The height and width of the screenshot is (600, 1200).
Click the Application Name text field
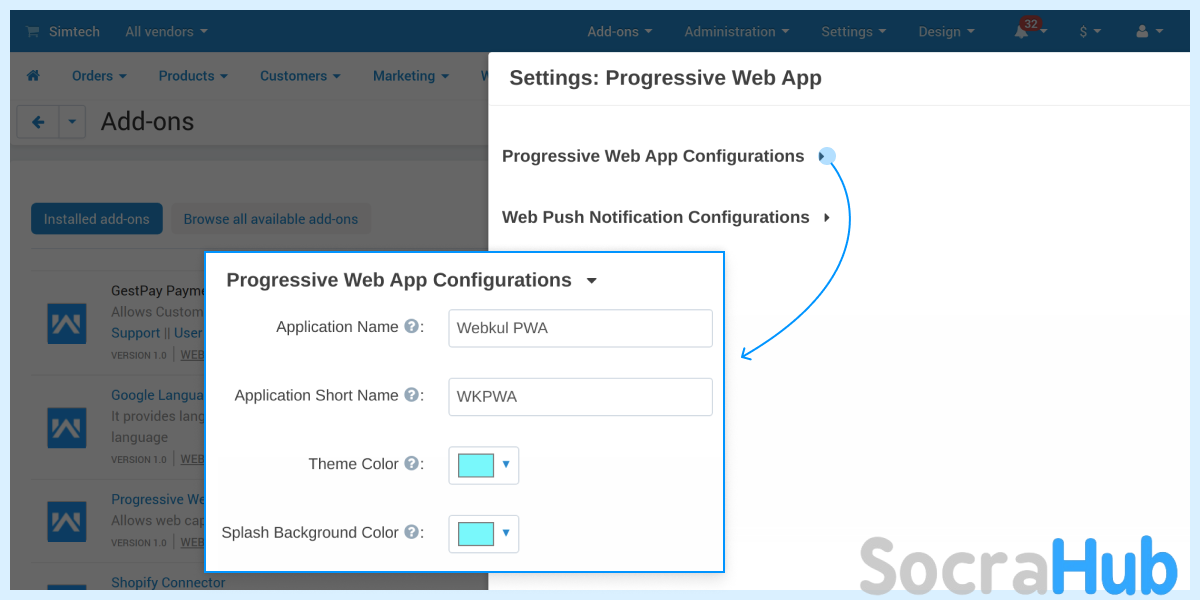click(580, 328)
